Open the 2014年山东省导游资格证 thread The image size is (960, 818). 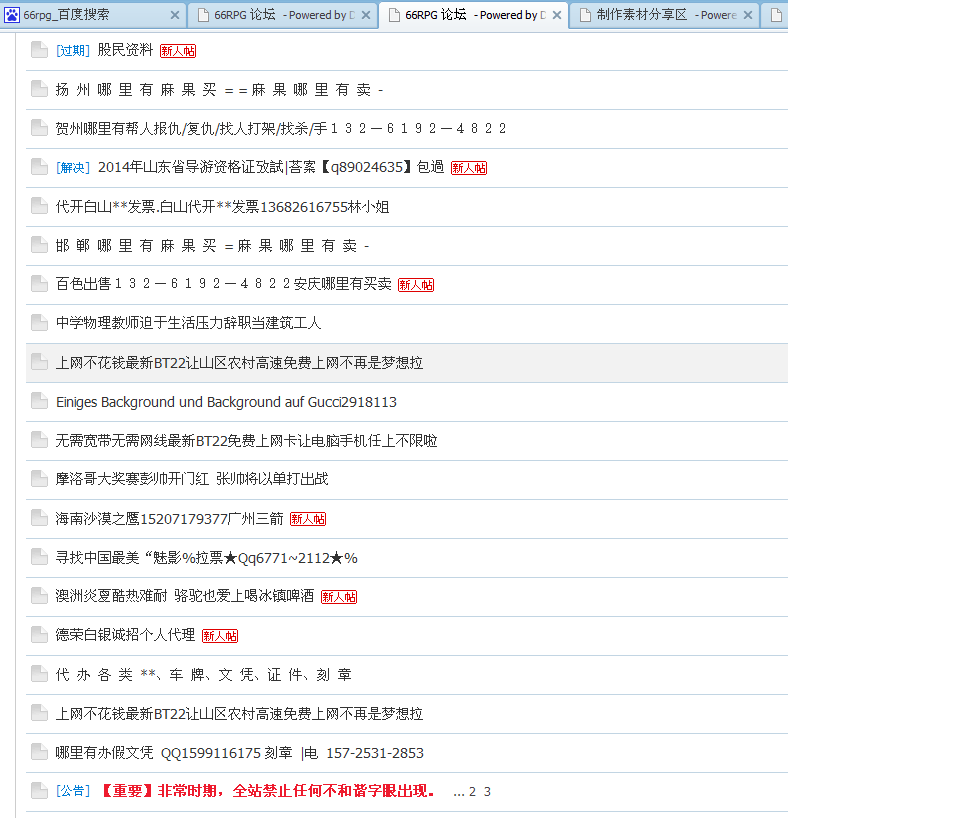271,167
